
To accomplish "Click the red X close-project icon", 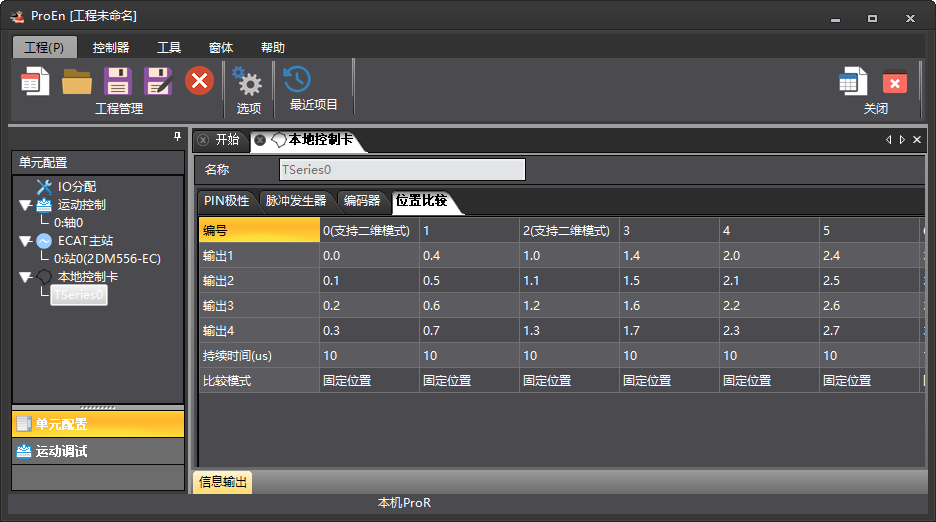I will 199,81.
